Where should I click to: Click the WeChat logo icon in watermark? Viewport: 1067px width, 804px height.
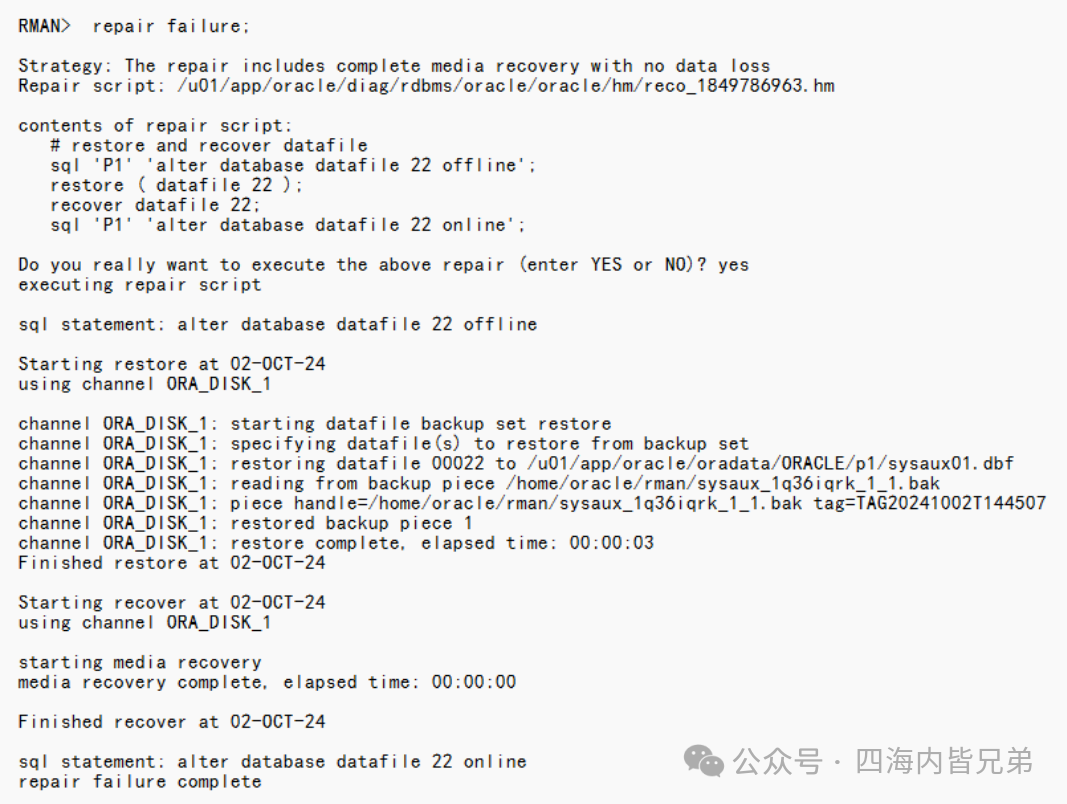coord(704,760)
